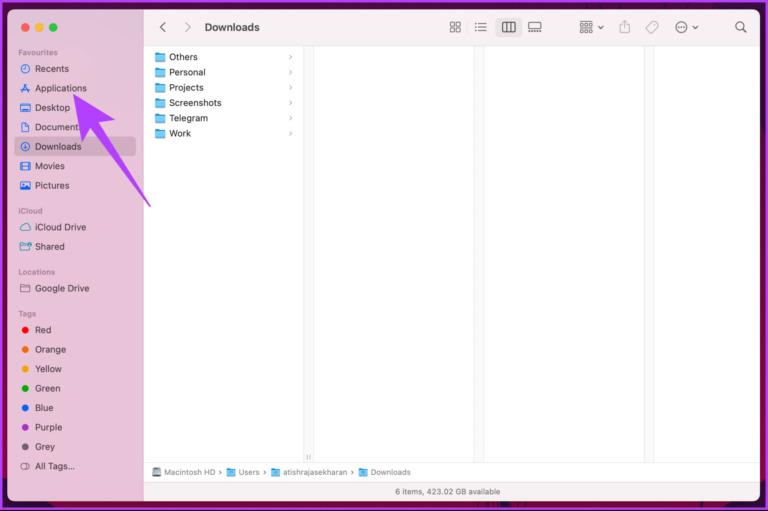This screenshot has height=511, width=768.
Task: Select the Projects folder
Action: tap(224, 88)
